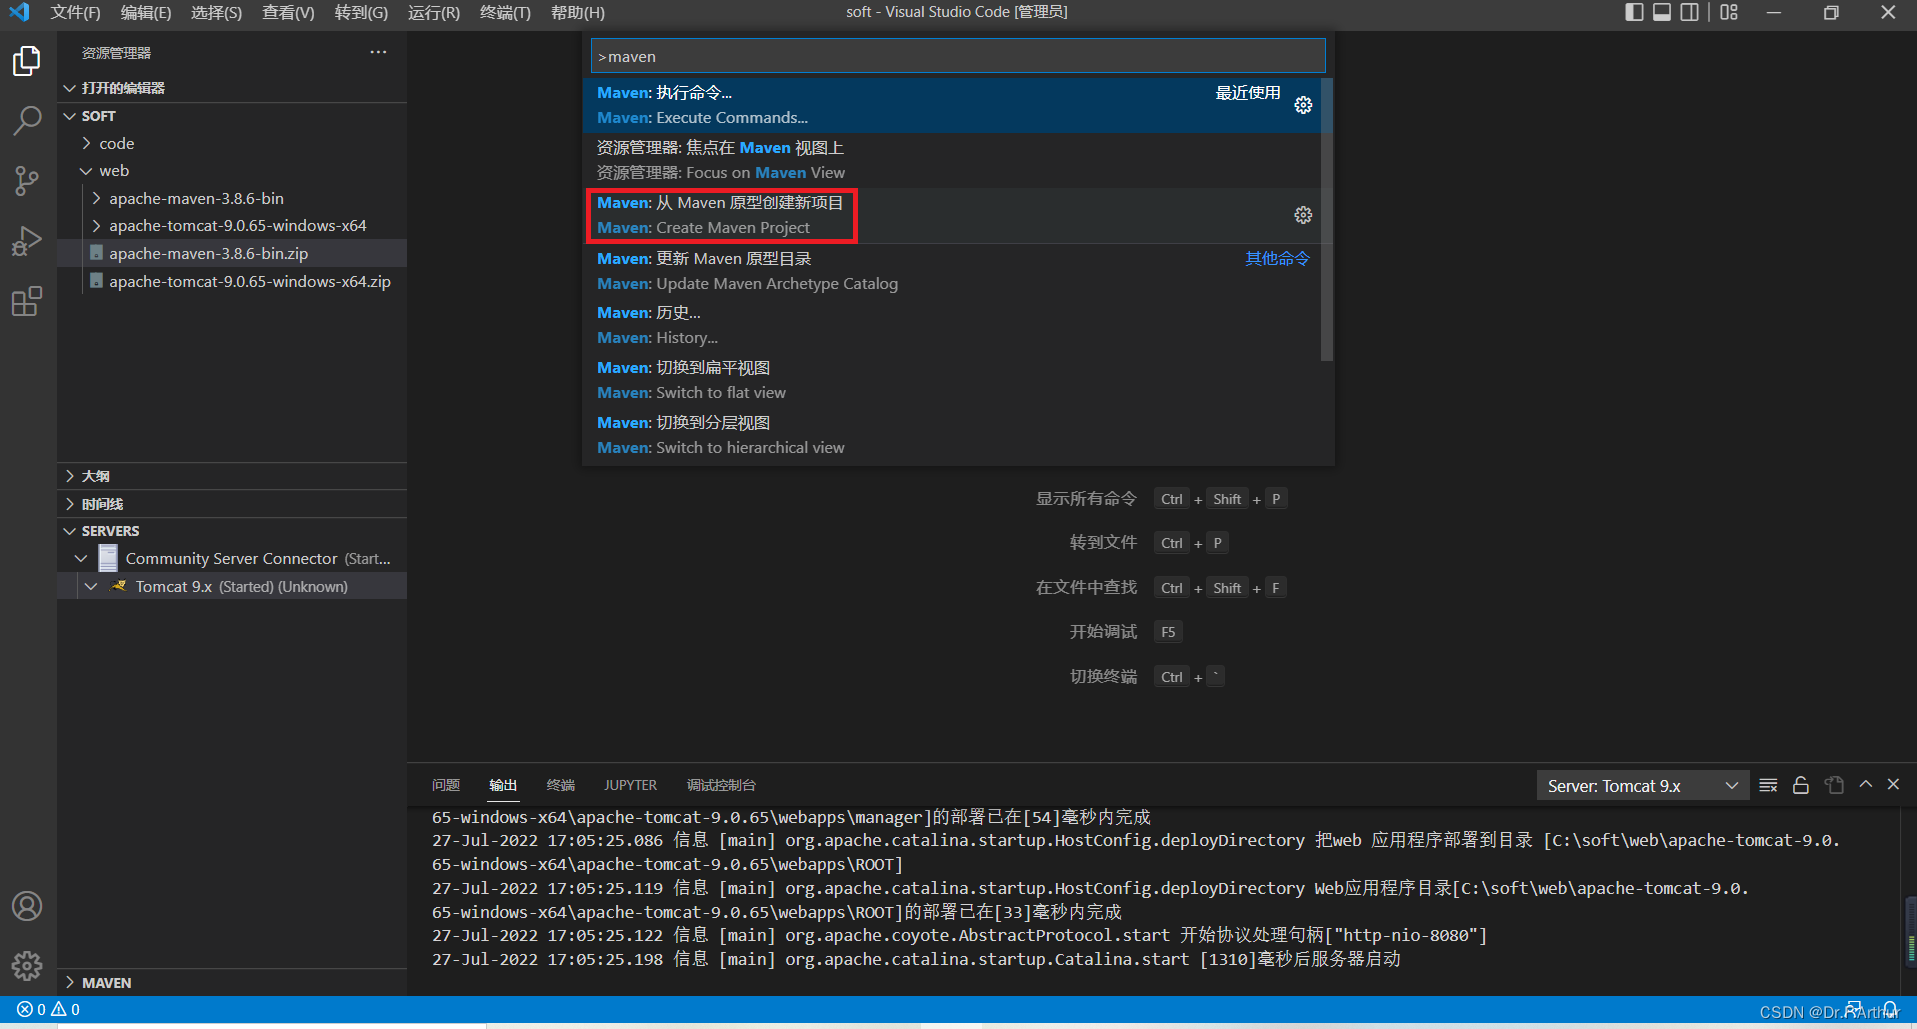Open the Search view in activity bar
Image resolution: width=1917 pixels, height=1029 pixels.
(x=27, y=121)
